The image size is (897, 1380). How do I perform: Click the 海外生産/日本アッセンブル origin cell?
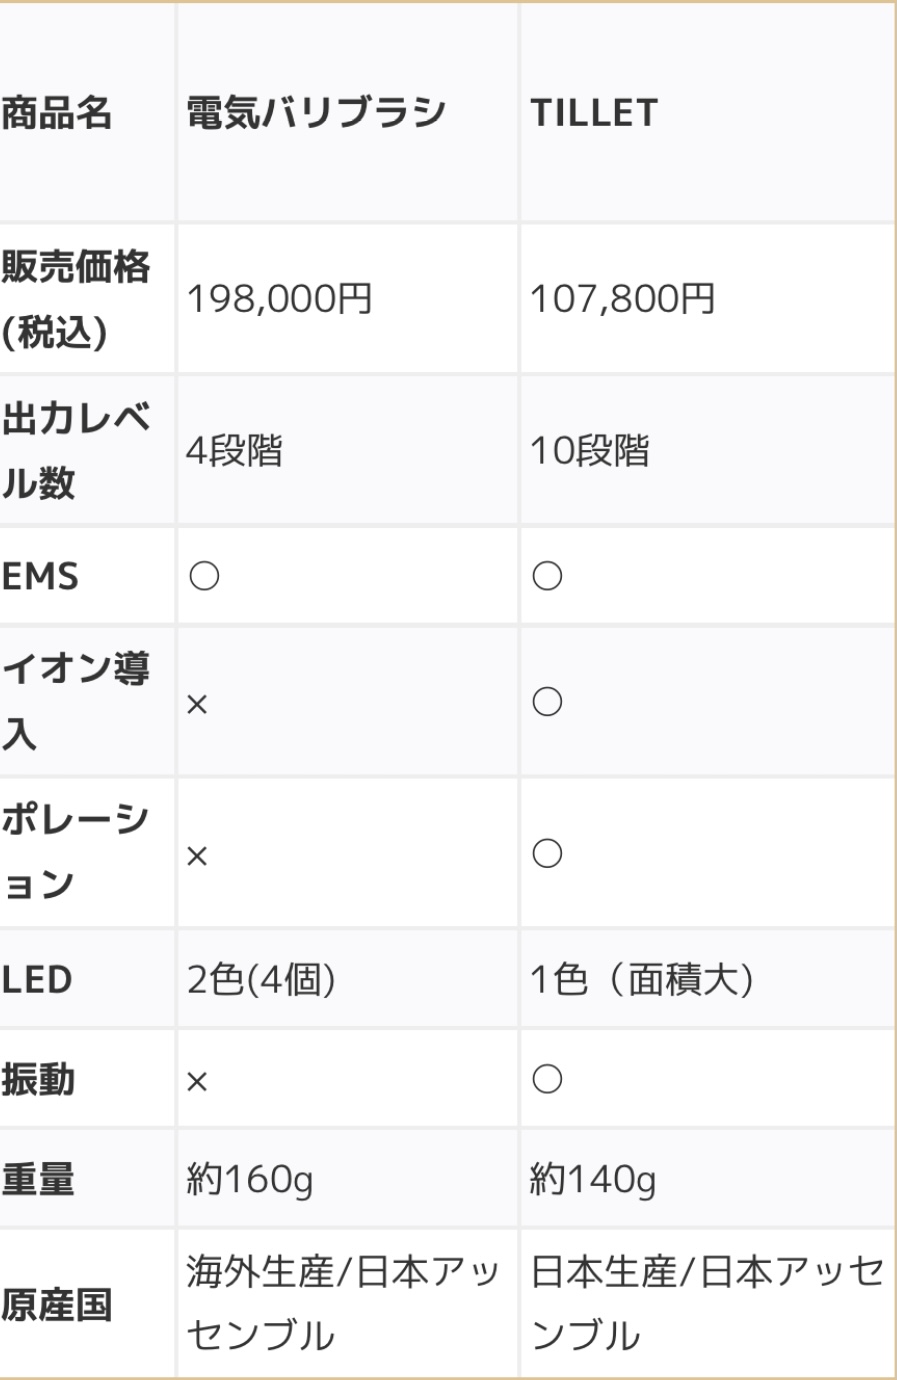pos(340,1303)
